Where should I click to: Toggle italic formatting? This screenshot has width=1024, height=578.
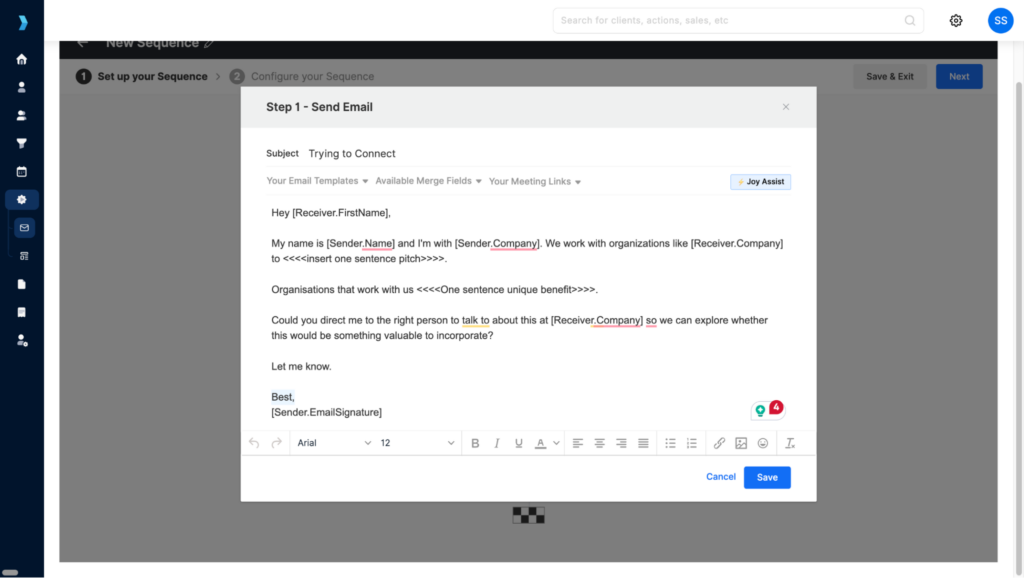497,443
